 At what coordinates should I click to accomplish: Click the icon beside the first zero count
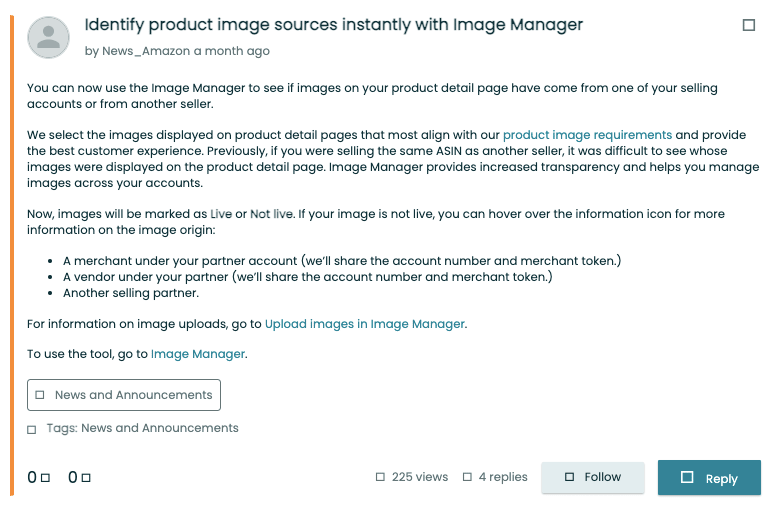46,478
